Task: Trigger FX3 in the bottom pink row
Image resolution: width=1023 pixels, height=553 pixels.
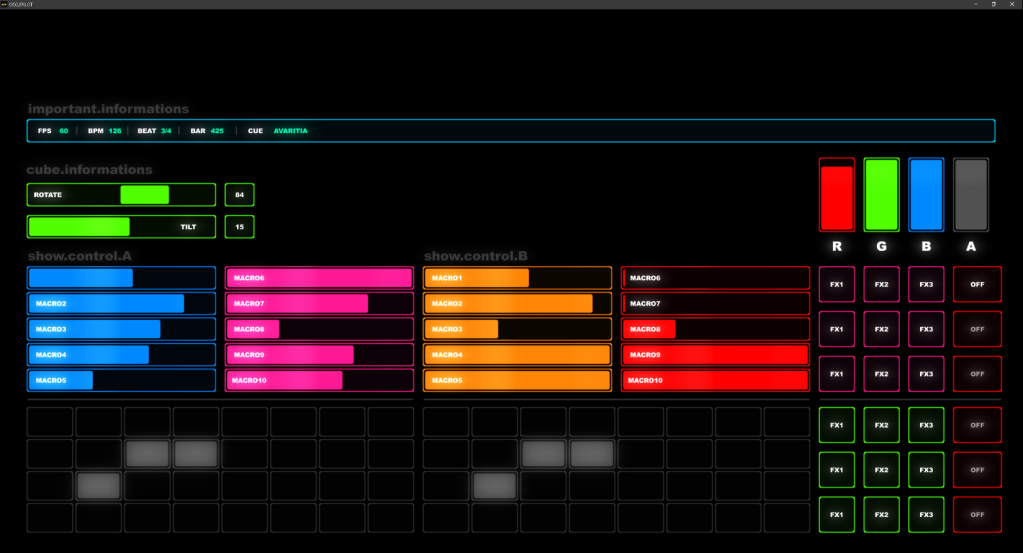Action: [926, 374]
